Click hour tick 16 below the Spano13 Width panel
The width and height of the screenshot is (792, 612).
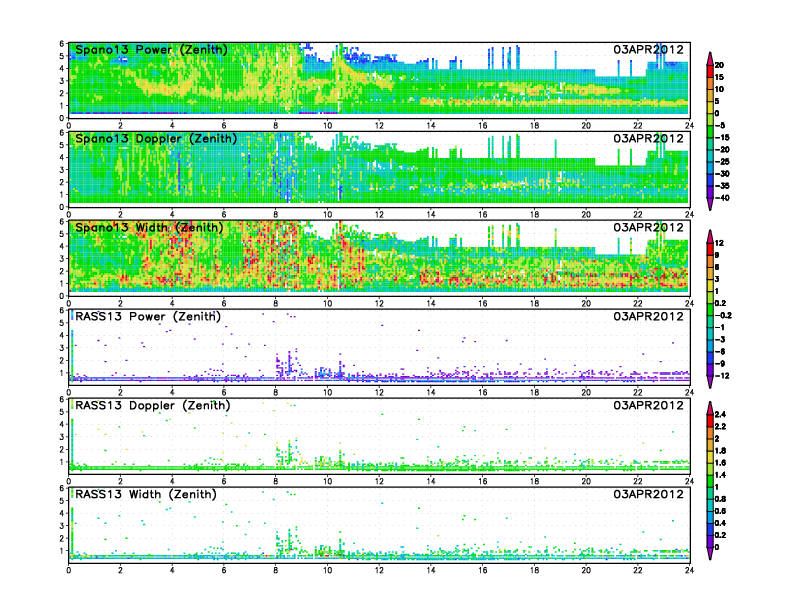click(482, 303)
